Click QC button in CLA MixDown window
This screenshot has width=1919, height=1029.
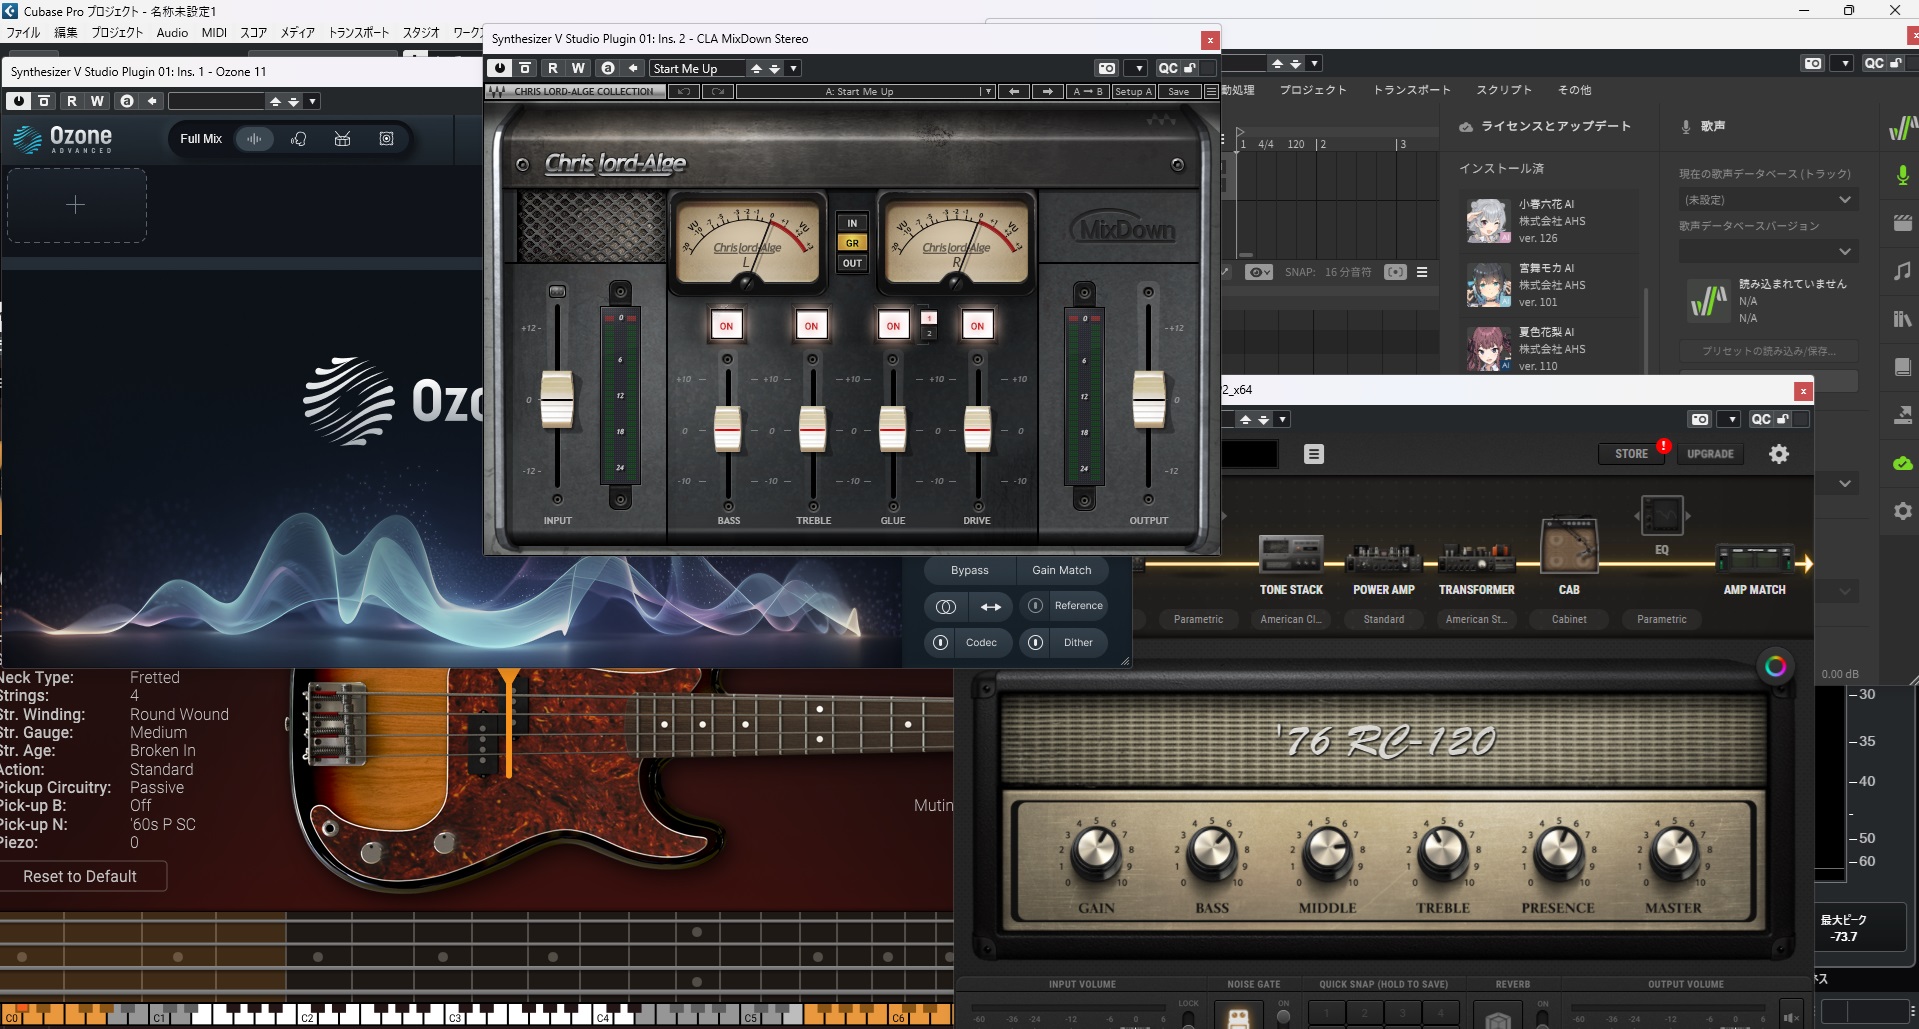1168,68
